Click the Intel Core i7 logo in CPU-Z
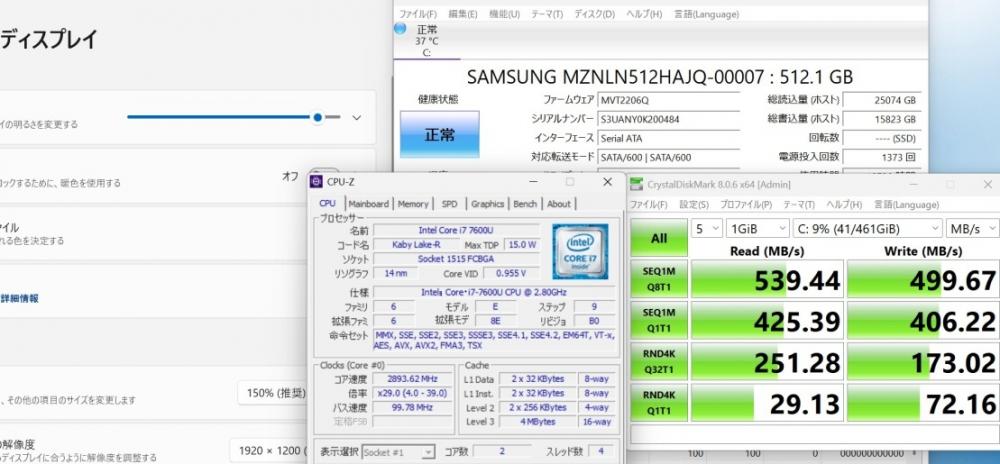The height and width of the screenshot is (464, 1000). coord(580,252)
